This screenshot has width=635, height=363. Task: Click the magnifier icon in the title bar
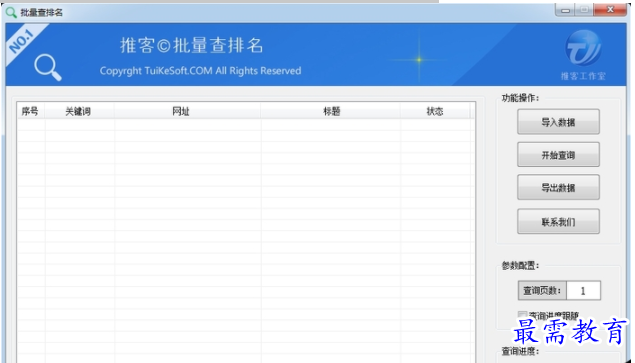[11, 12]
